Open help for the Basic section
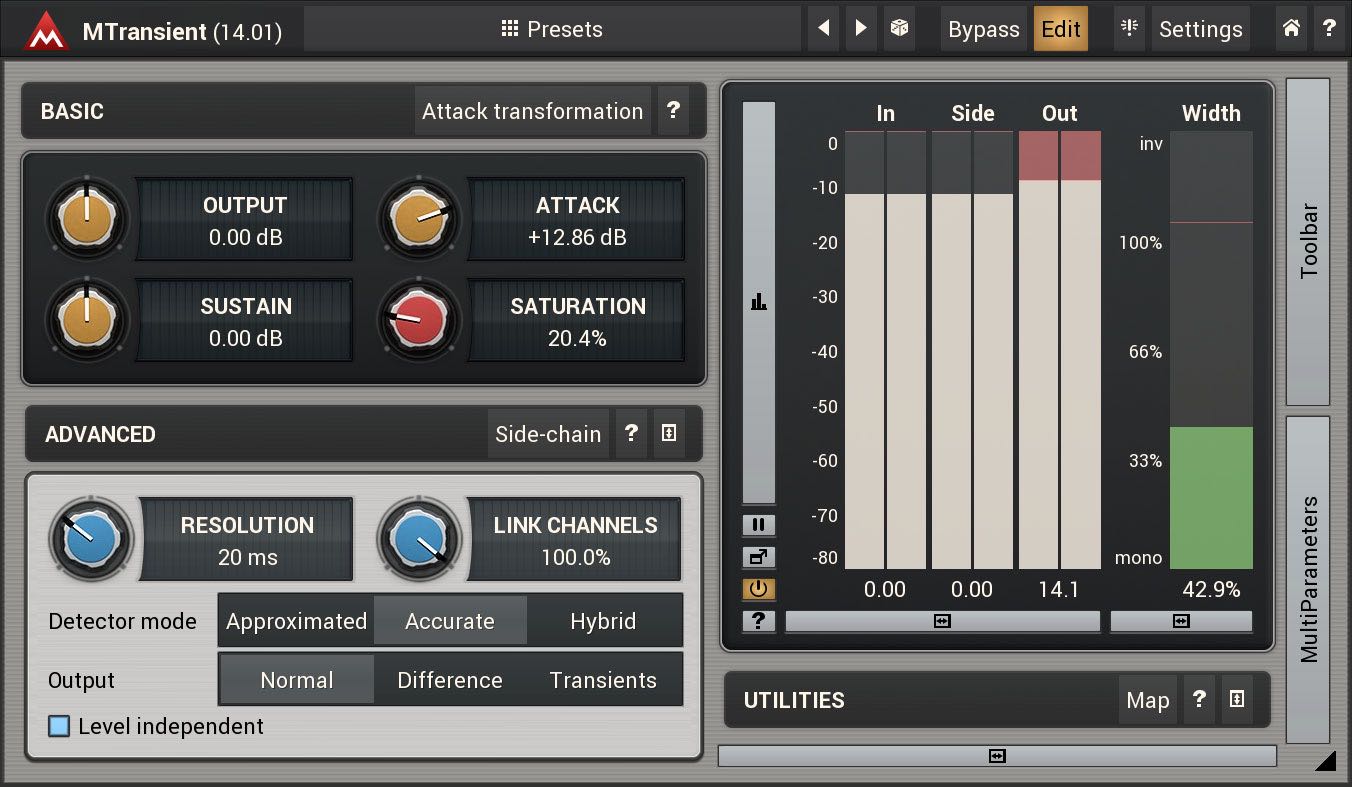The image size is (1352, 787). click(x=673, y=111)
